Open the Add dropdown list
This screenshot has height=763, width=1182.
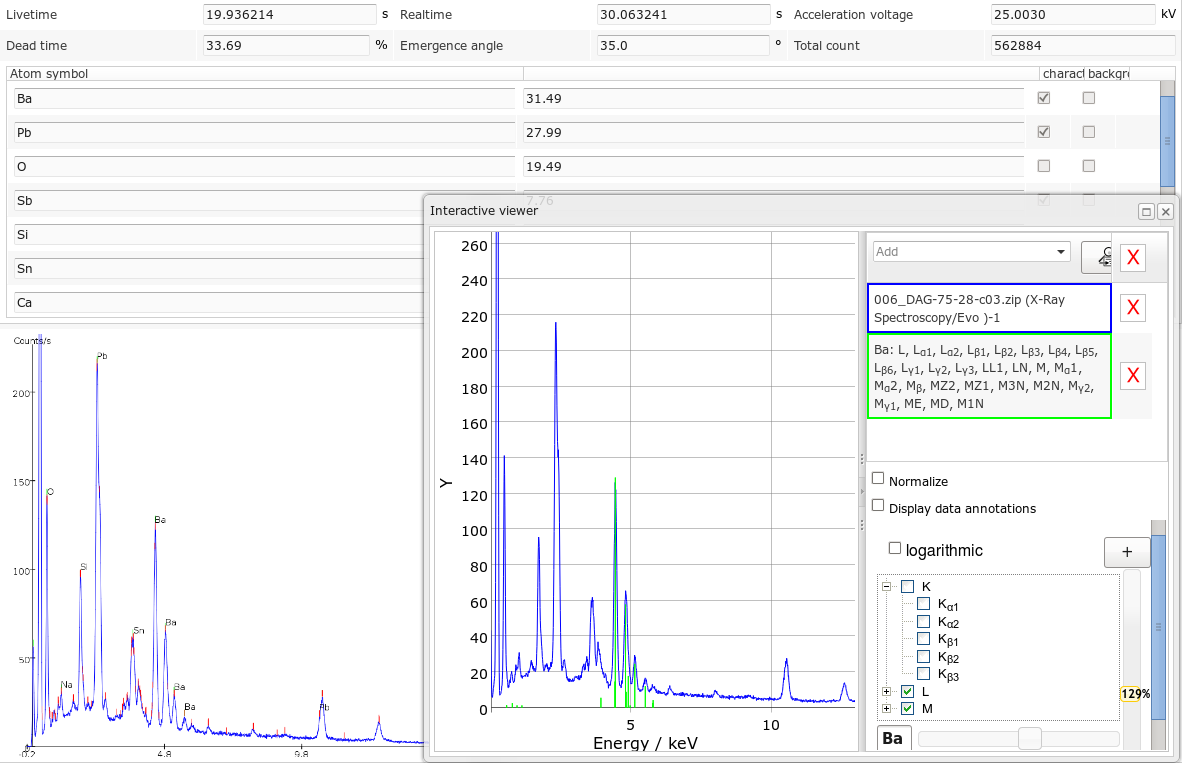[1059, 252]
